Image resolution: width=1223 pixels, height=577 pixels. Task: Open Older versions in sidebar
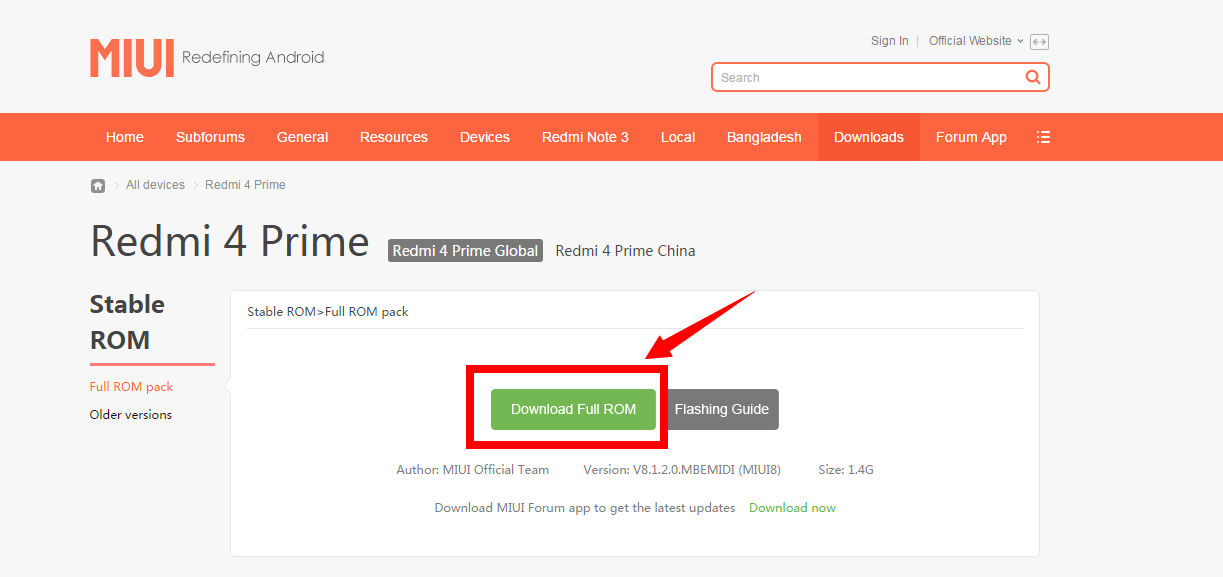tap(131, 415)
